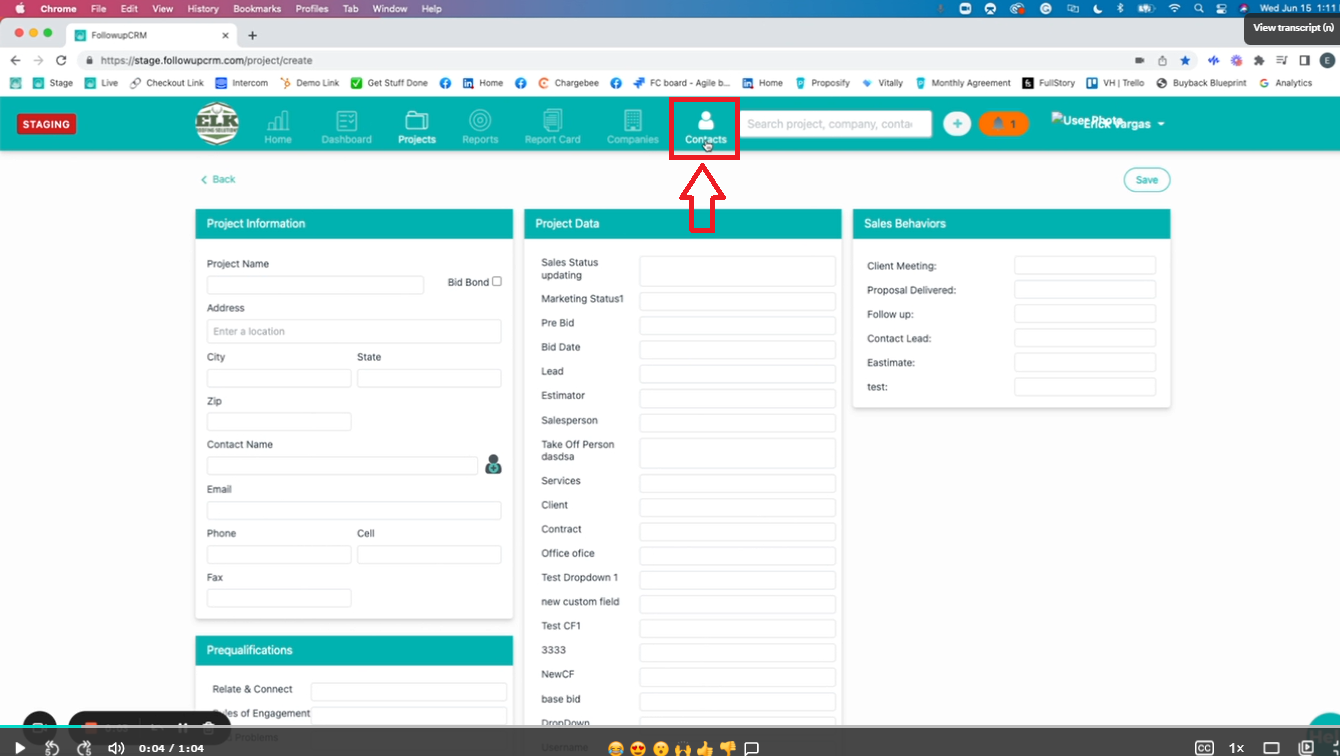The image size is (1340, 756).
Task: Open the Chrome File menu
Action: point(98,8)
